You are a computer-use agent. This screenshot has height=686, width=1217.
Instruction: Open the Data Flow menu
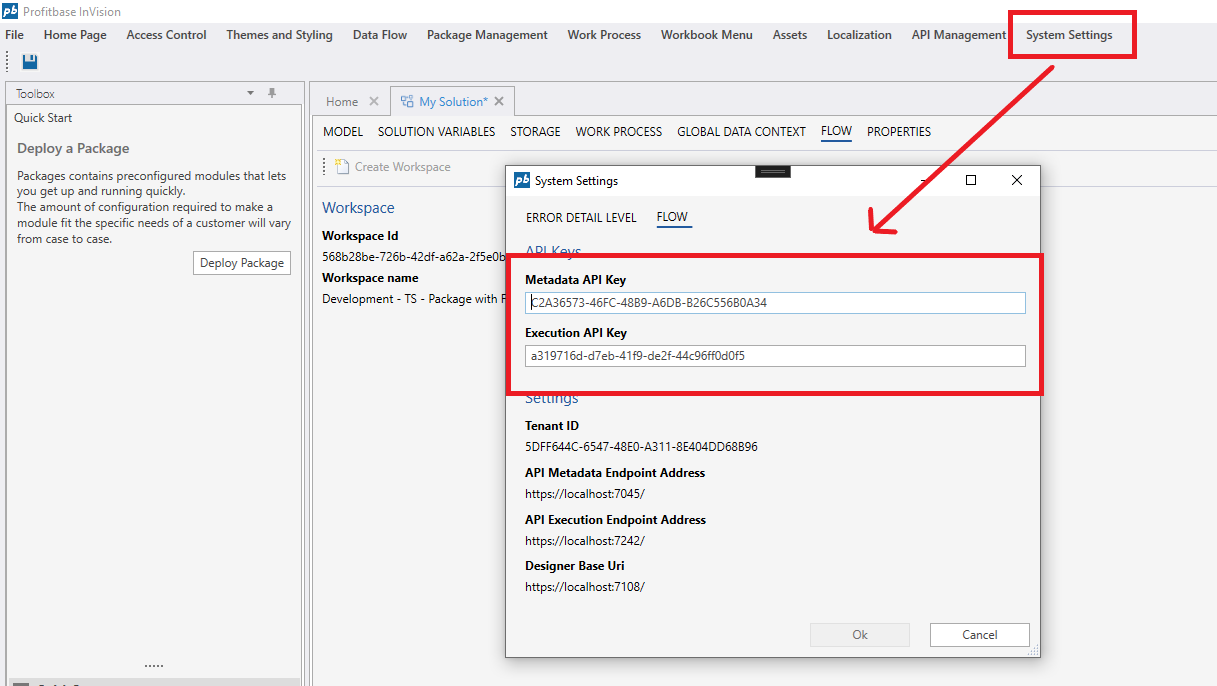pyautogui.click(x=380, y=35)
